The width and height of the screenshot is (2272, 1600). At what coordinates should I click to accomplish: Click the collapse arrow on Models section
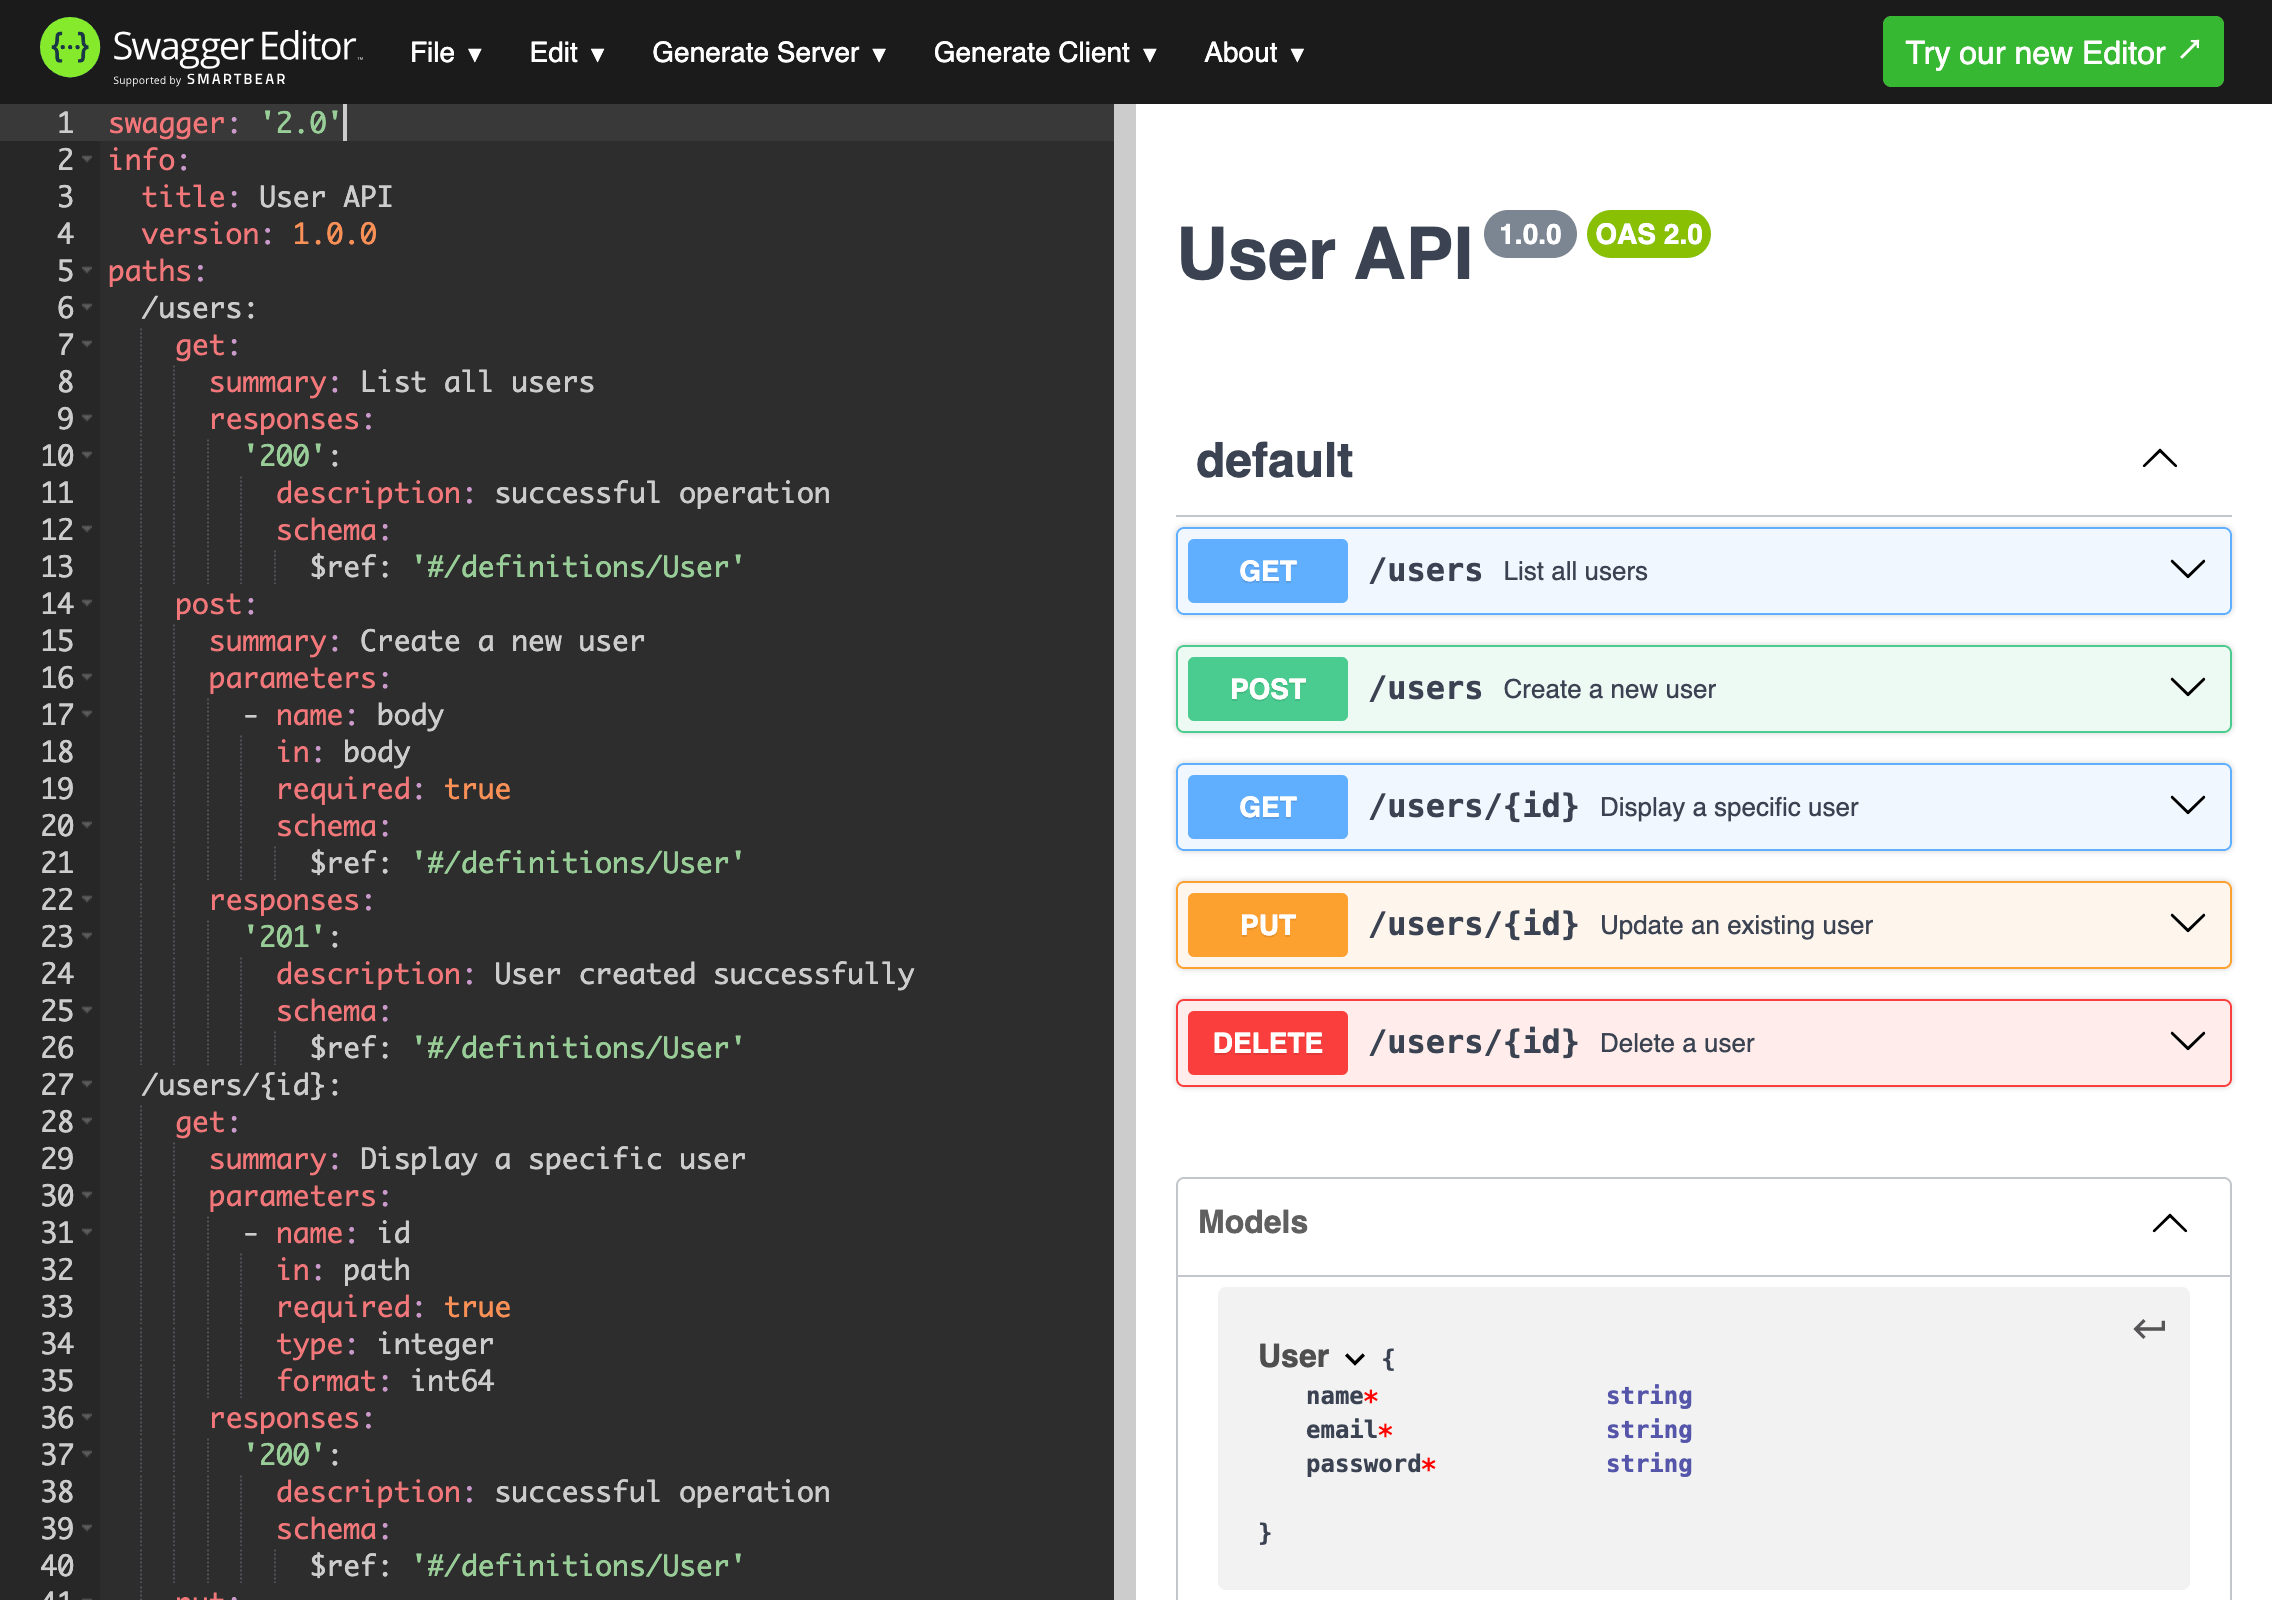click(2170, 1223)
